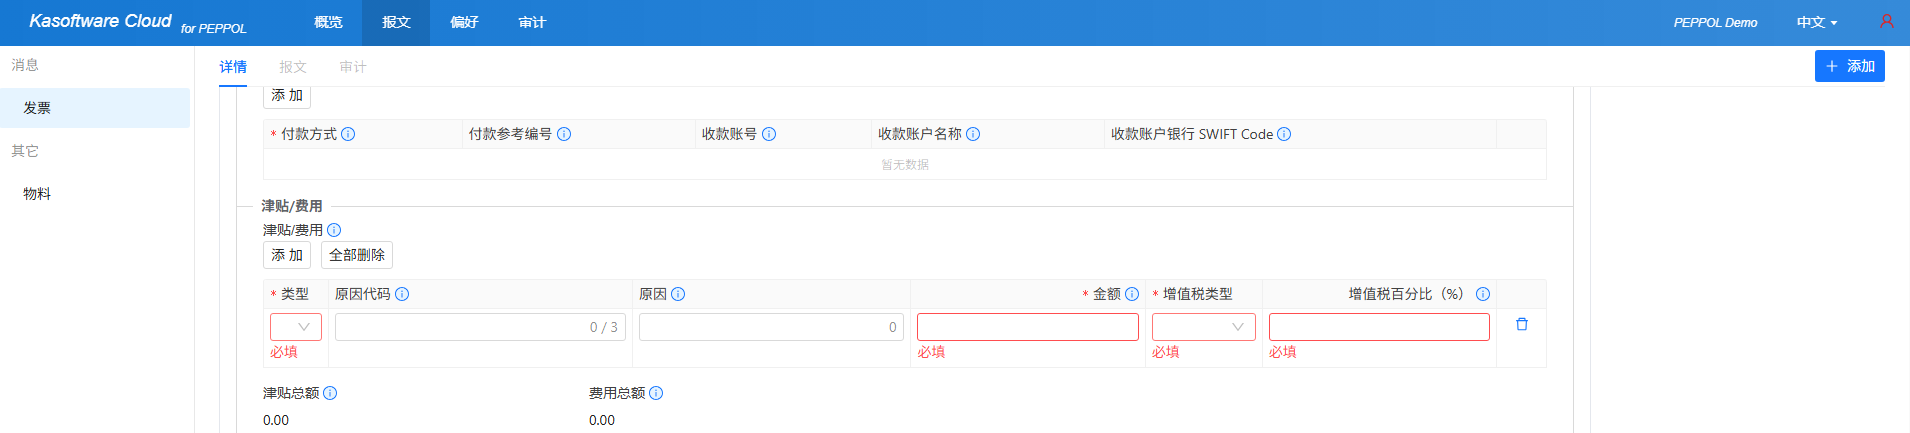The width and height of the screenshot is (1910, 433).
Task: Delete the allowance/charge row with trash icon
Action: [x=1521, y=325]
